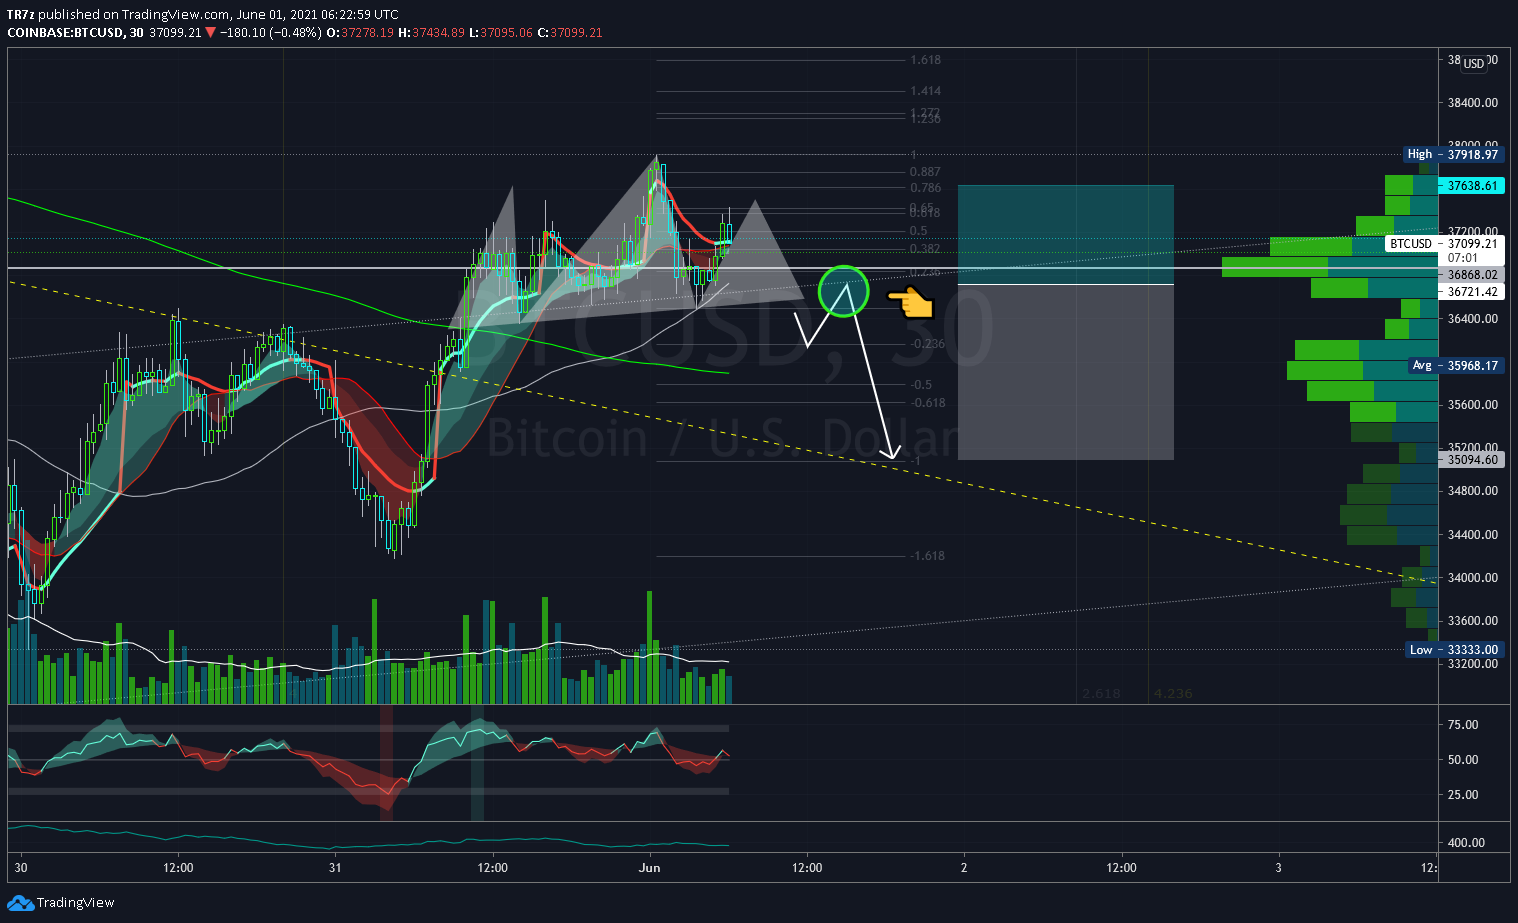Click the 2.618 time-zone Fibonacci label

tap(1101, 694)
